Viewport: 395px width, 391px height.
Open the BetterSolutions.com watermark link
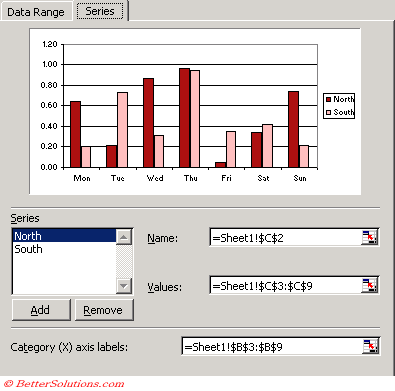(65, 384)
